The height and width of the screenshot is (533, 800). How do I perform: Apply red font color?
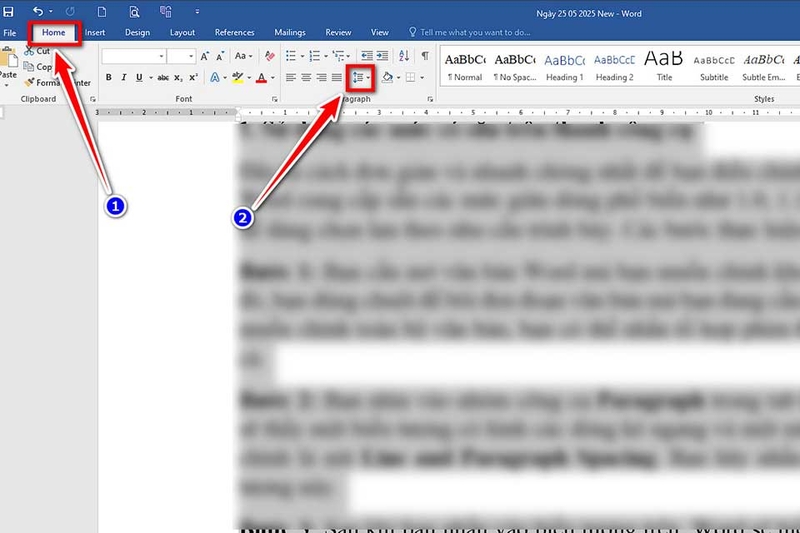262,78
